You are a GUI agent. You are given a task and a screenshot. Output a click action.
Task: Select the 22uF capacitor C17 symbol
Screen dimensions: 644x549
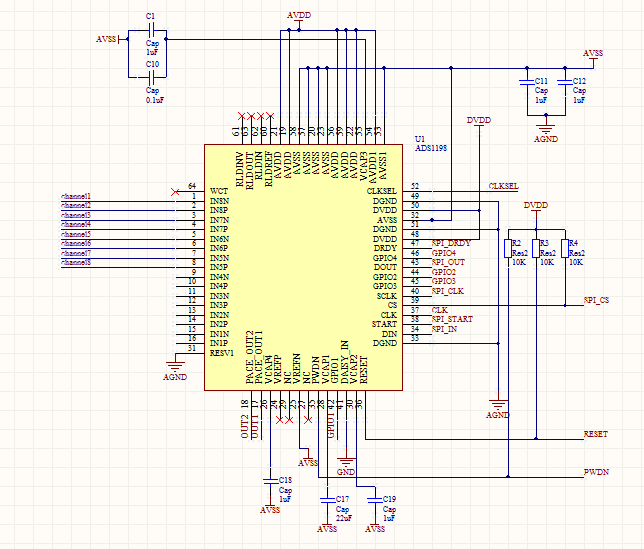(x=327, y=500)
